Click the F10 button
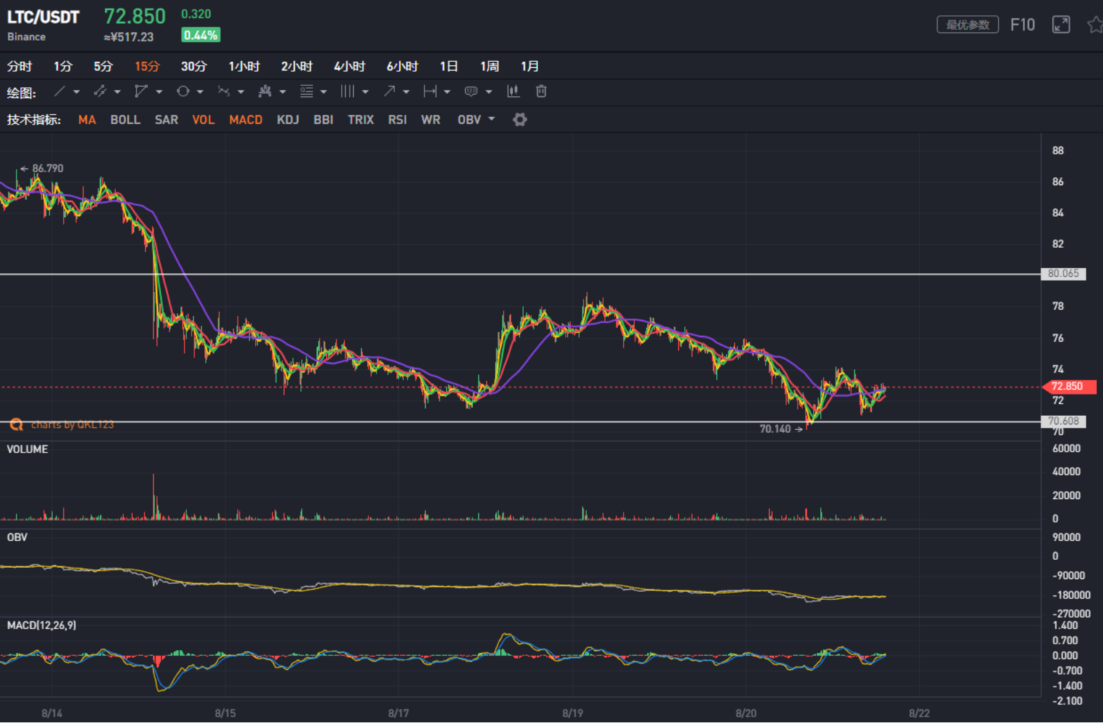1103x724 pixels. 1022,25
